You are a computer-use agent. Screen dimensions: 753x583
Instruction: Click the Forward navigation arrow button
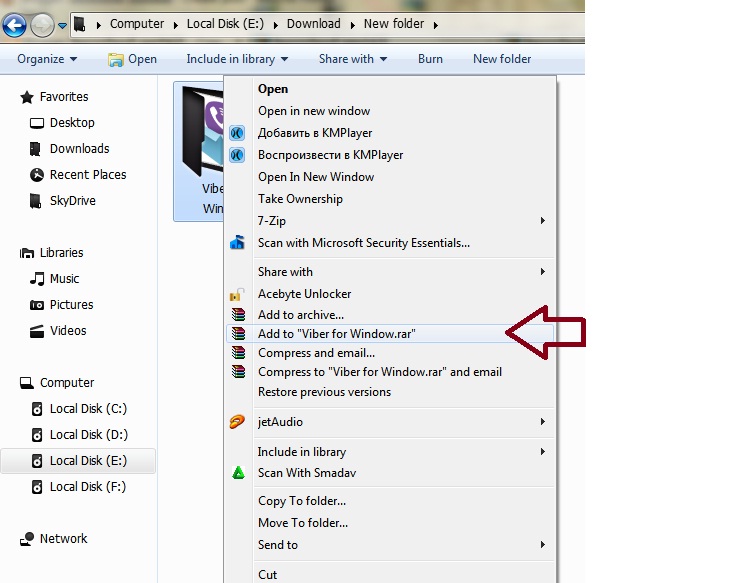coord(42,25)
